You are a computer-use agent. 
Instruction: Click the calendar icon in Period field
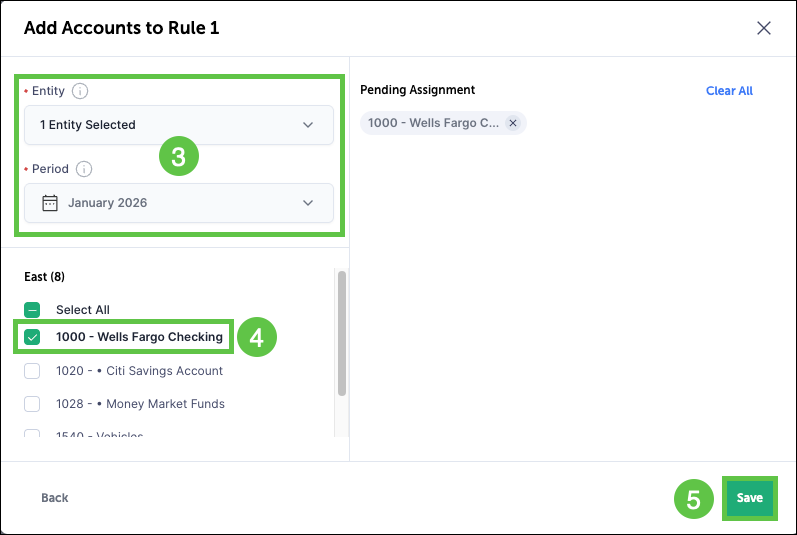pos(50,203)
